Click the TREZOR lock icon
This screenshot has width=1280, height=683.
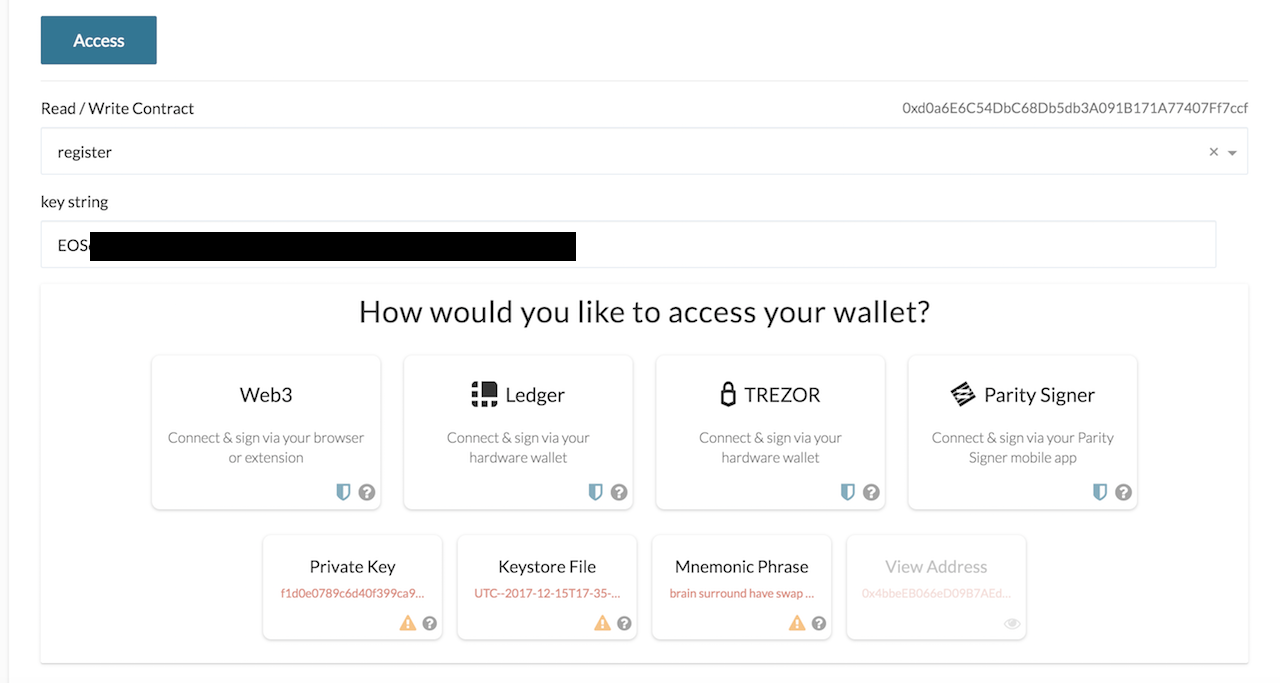[x=728, y=395]
